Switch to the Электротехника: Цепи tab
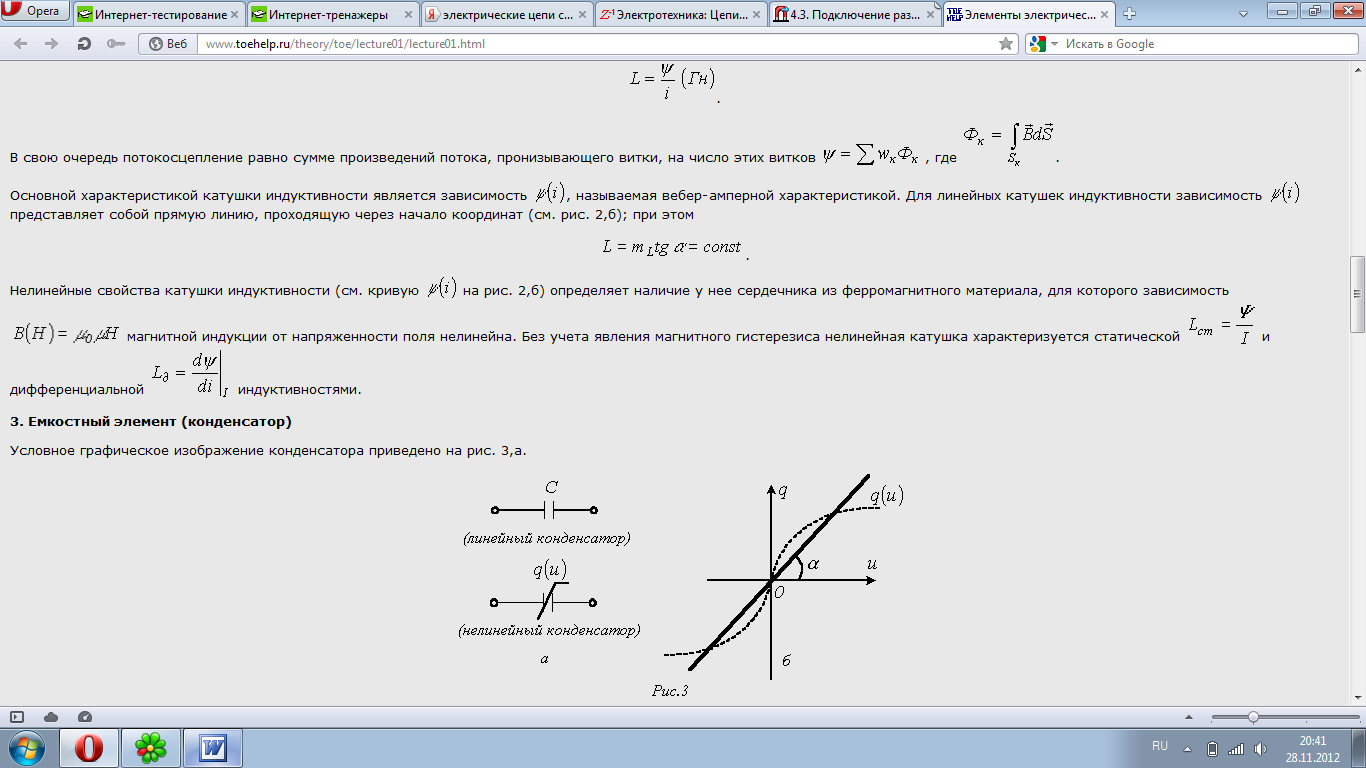The width and height of the screenshot is (1366, 768). (679, 15)
